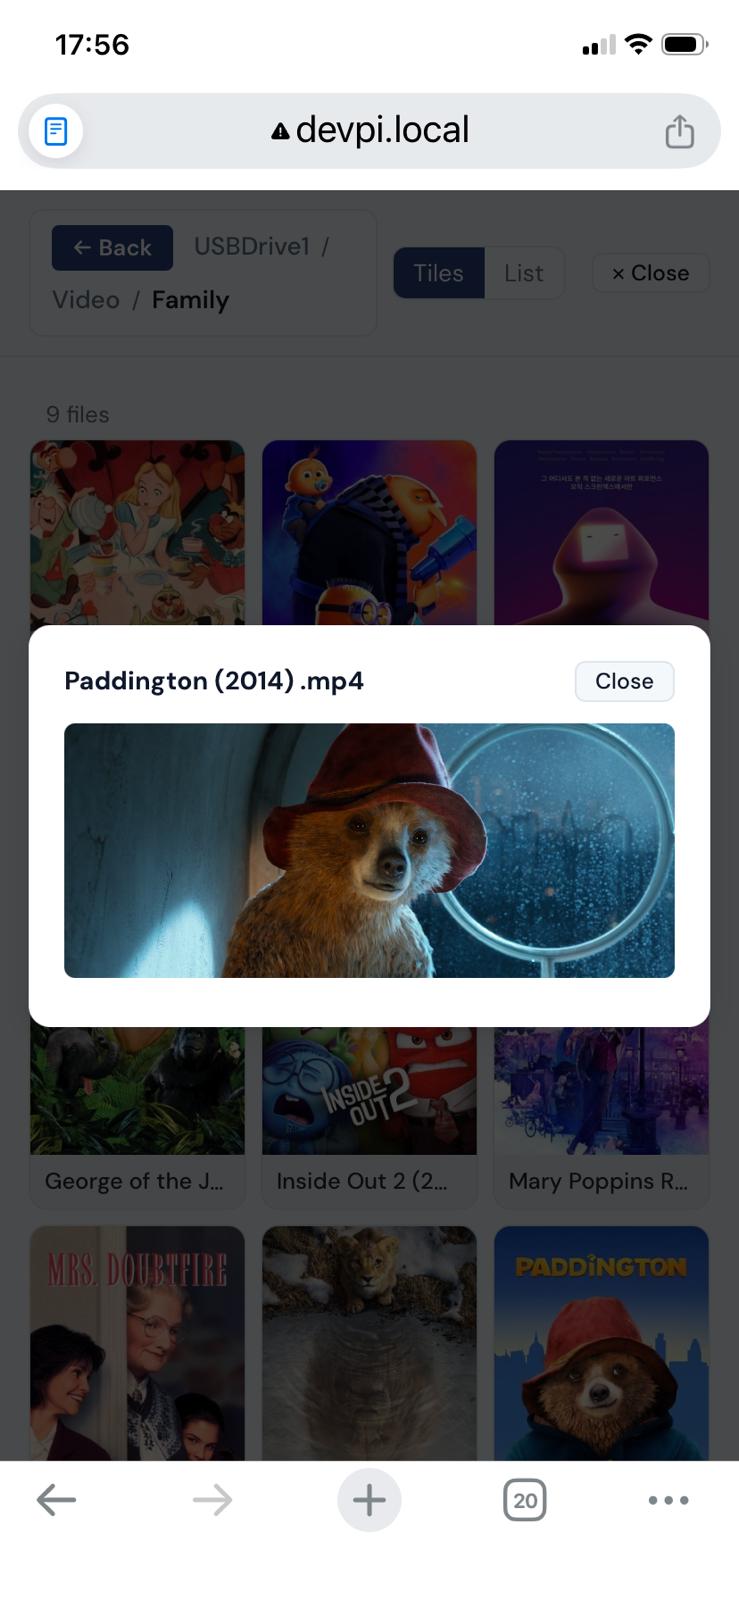Tap the reader mode page icon
Screen dimensions: 739x1600
pos(56,131)
